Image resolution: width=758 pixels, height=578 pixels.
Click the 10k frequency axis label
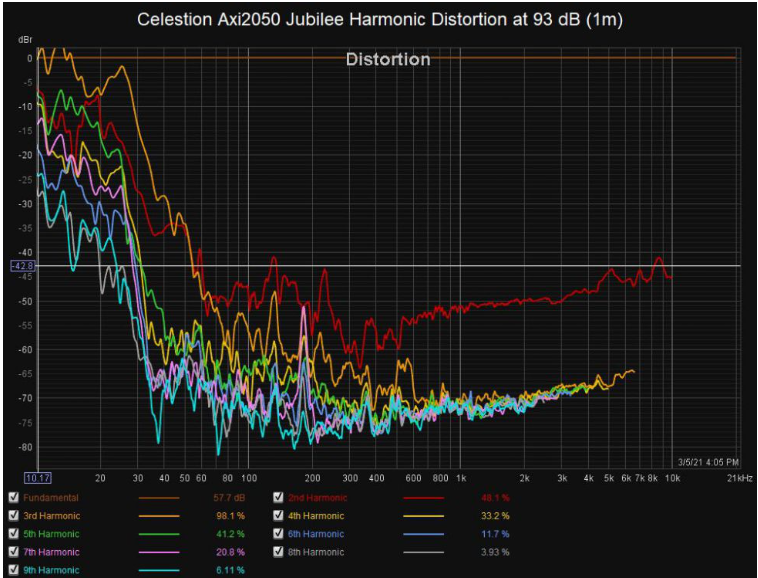coord(672,478)
